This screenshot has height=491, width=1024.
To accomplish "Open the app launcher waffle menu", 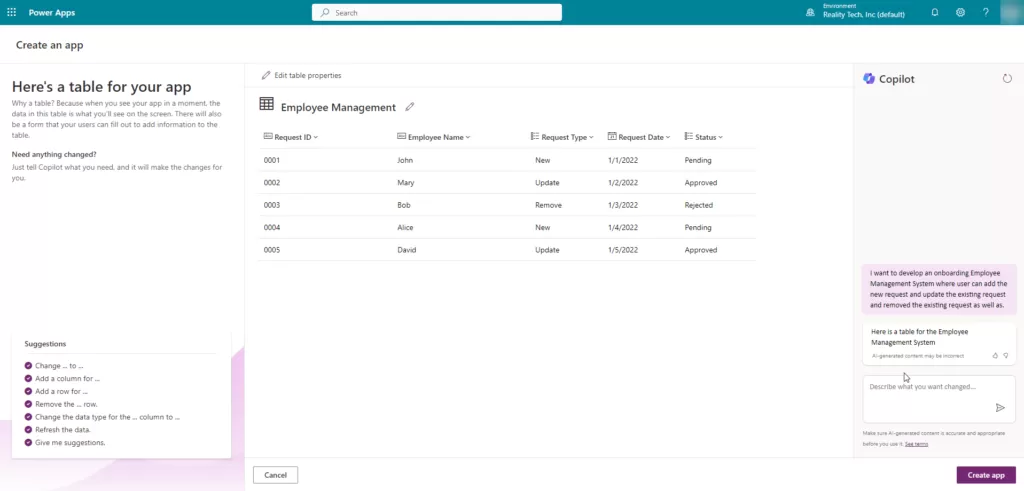I will pos(11,13).
